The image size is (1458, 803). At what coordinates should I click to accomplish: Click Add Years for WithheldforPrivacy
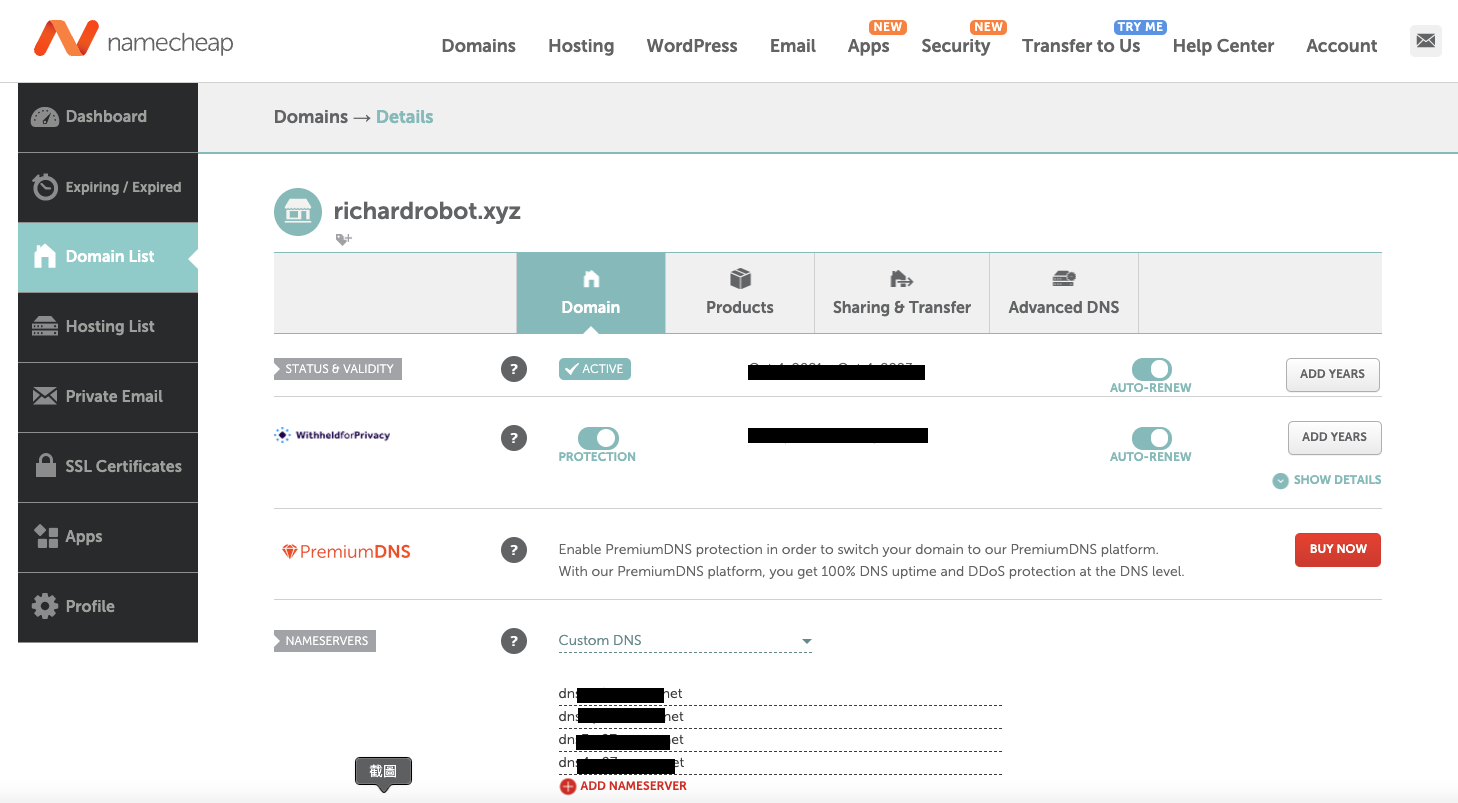click(1334, 437)
